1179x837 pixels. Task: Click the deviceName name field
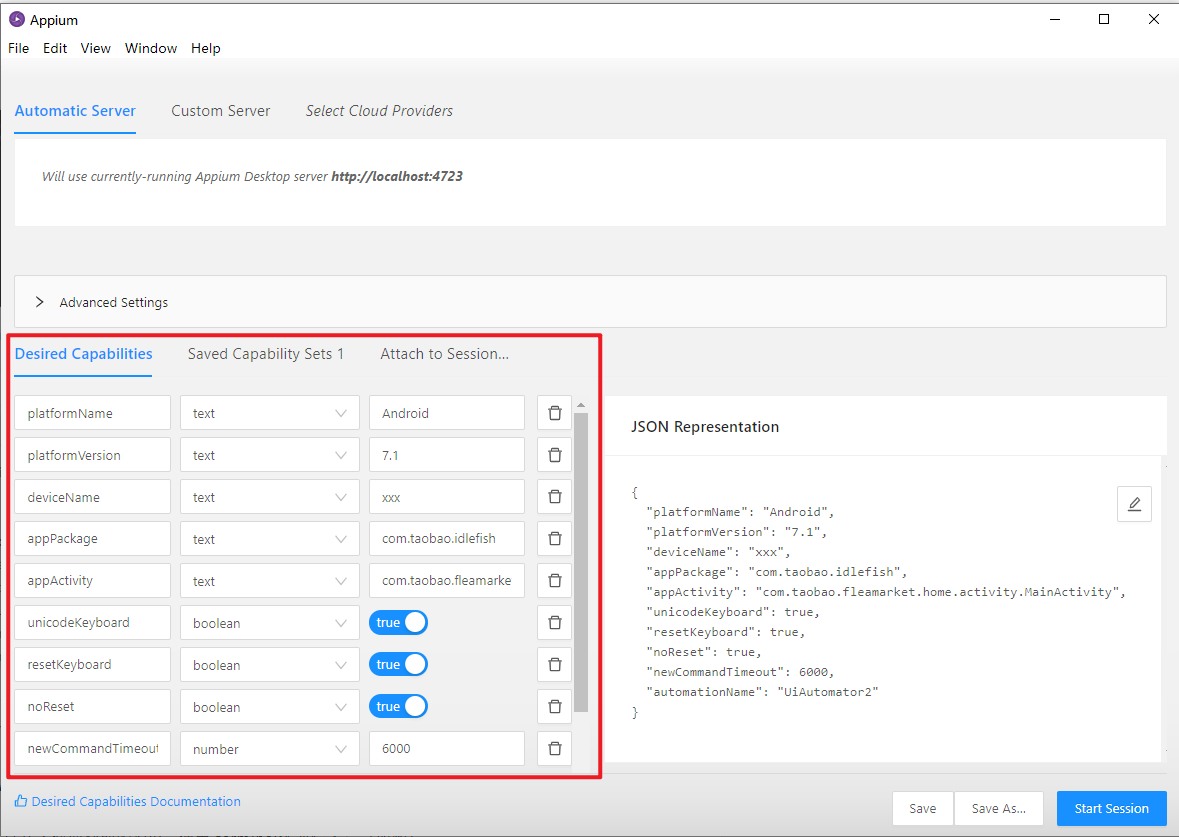[92, 497]
